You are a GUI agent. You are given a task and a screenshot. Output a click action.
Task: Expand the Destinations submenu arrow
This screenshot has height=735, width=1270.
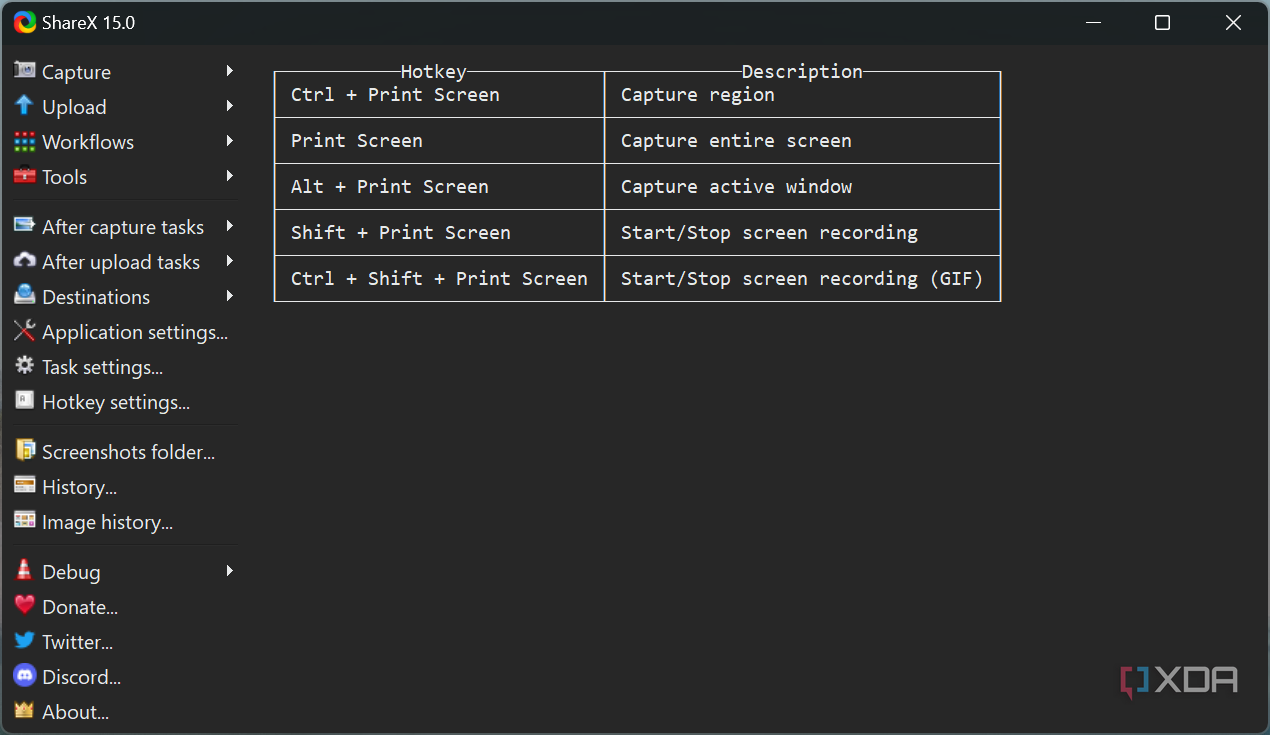(230, 297)
